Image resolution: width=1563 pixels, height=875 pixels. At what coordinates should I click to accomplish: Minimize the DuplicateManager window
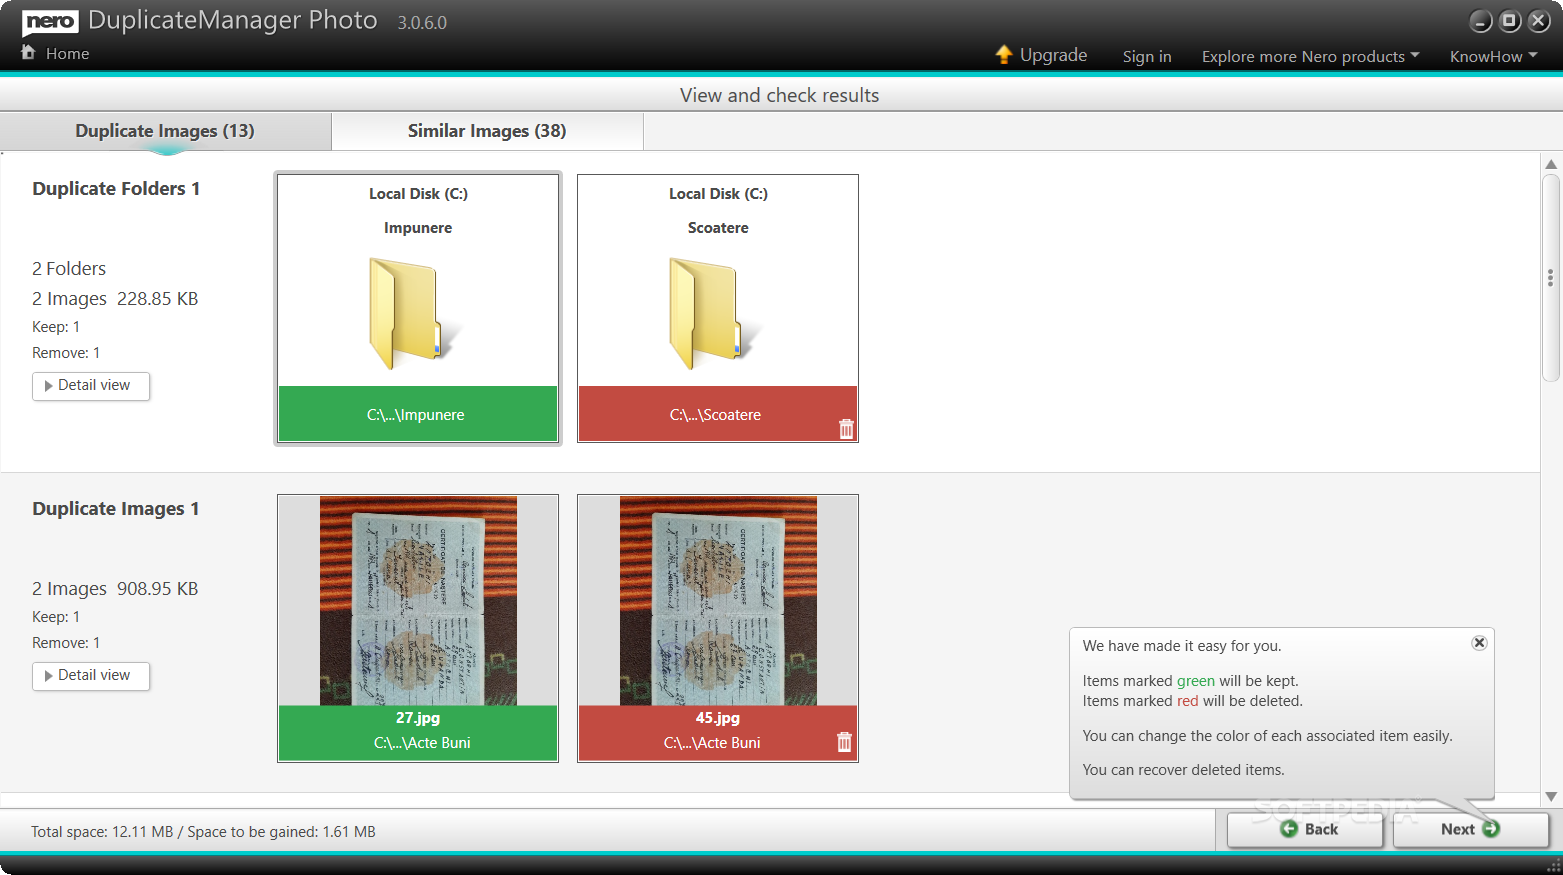pos(1481,21)
